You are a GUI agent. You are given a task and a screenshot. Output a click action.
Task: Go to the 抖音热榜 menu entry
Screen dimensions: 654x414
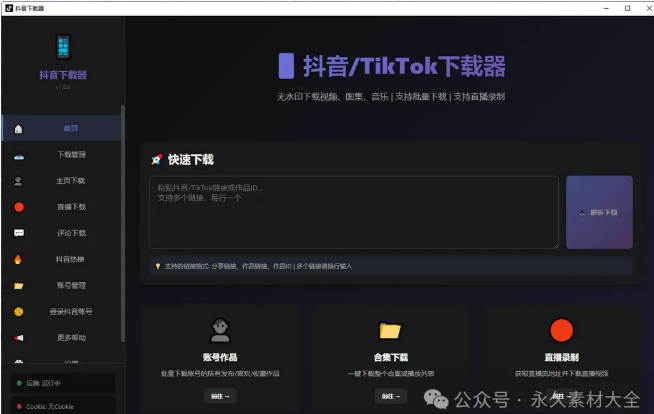tap(71, 259)
